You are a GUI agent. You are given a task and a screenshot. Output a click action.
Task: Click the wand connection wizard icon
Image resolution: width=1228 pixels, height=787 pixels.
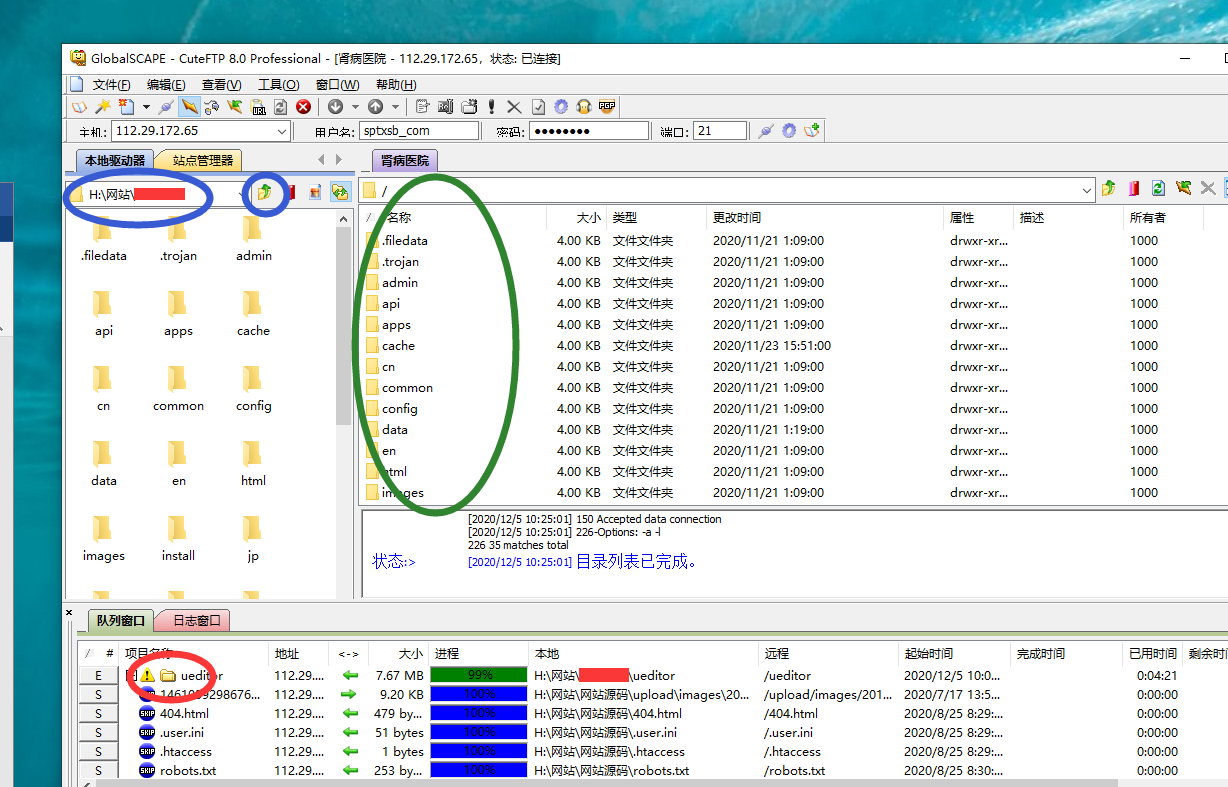click(102, 107)
